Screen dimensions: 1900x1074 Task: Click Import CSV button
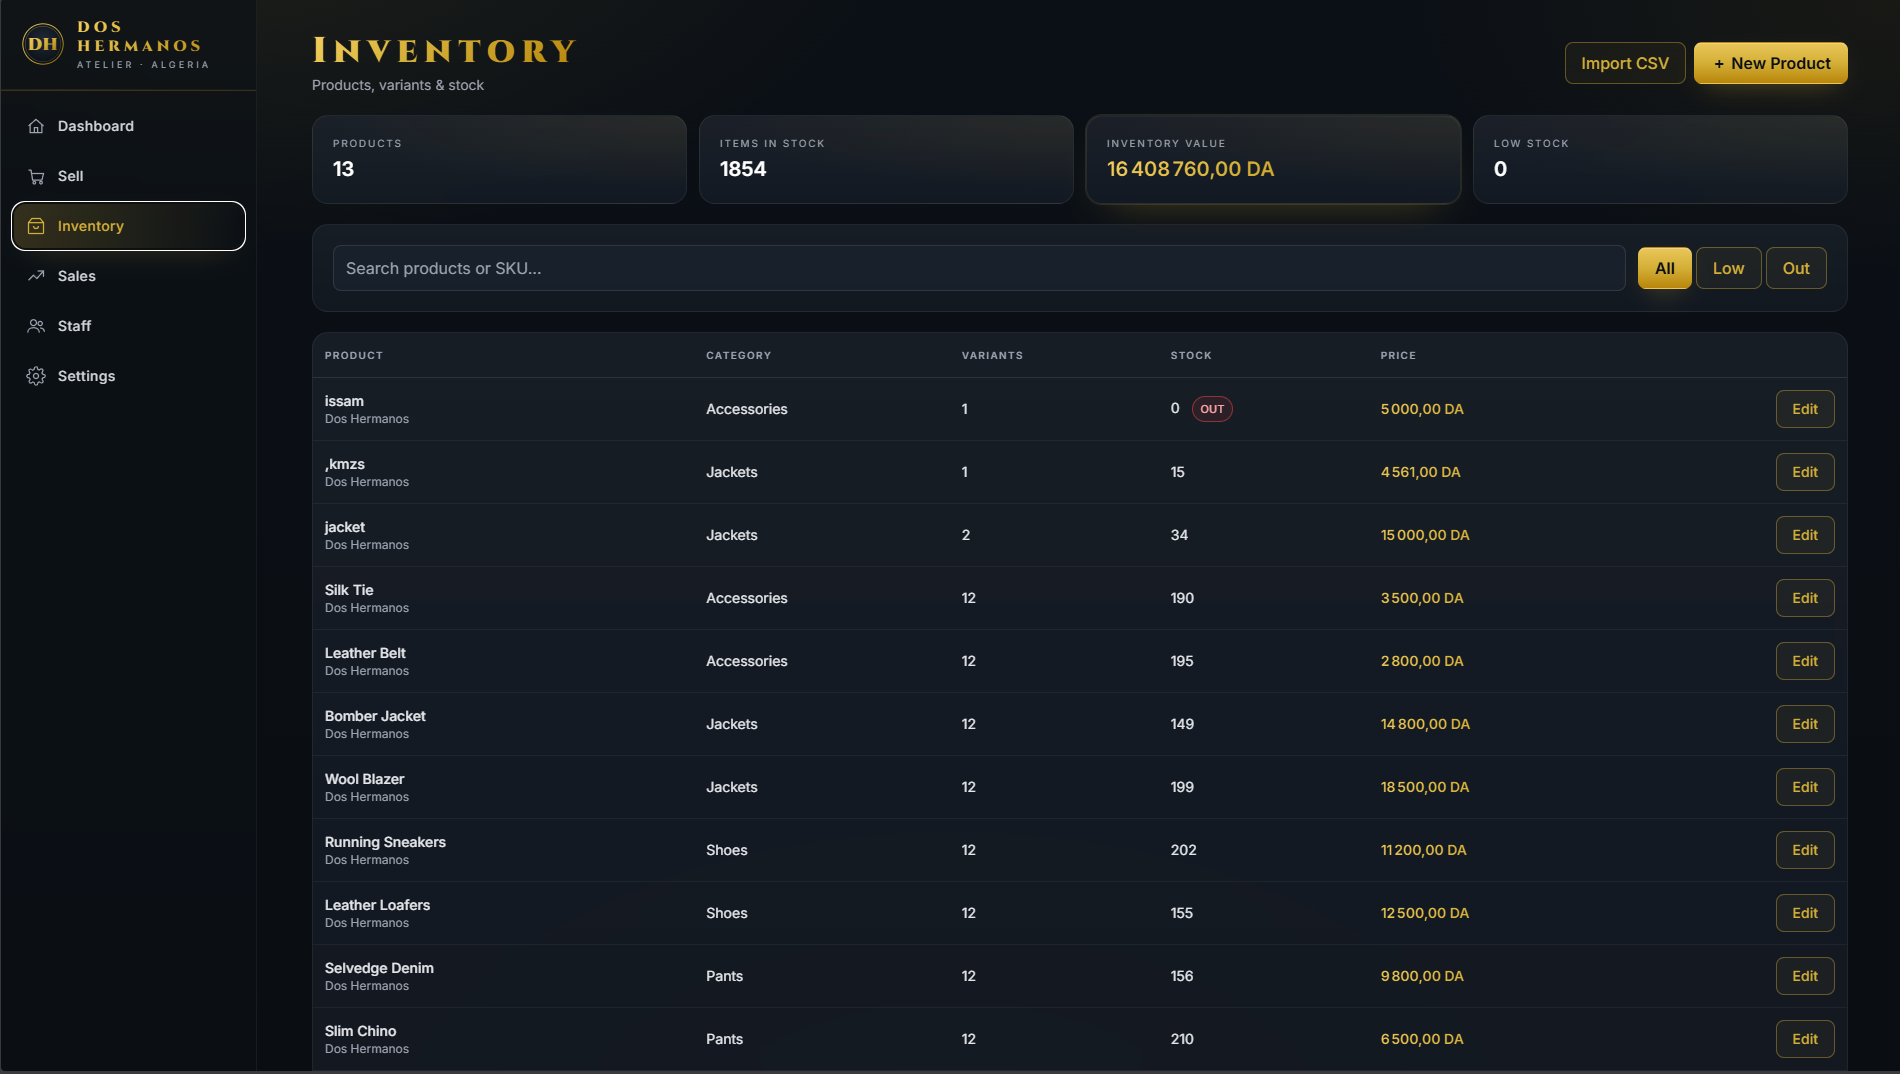(1625, 63)
